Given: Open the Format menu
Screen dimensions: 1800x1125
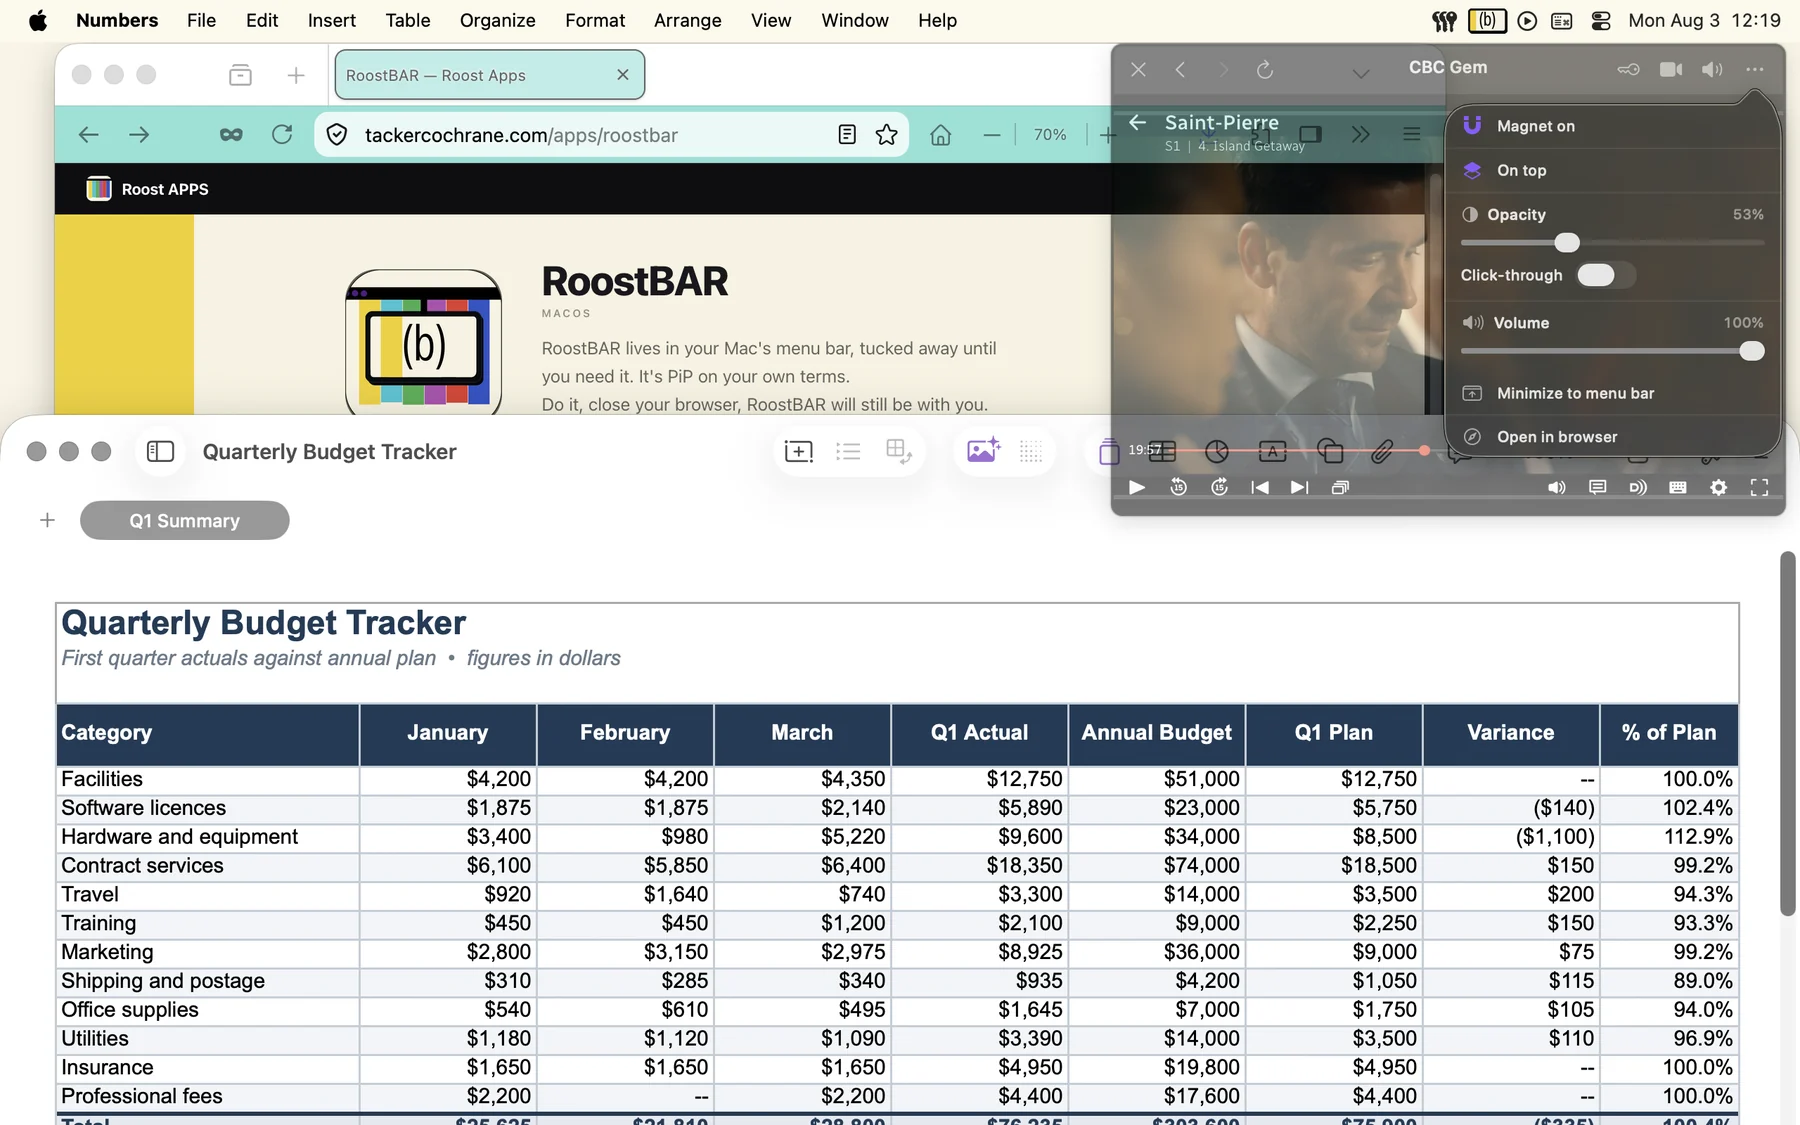Looking at the screenshot, I should [x=595, y=20].
